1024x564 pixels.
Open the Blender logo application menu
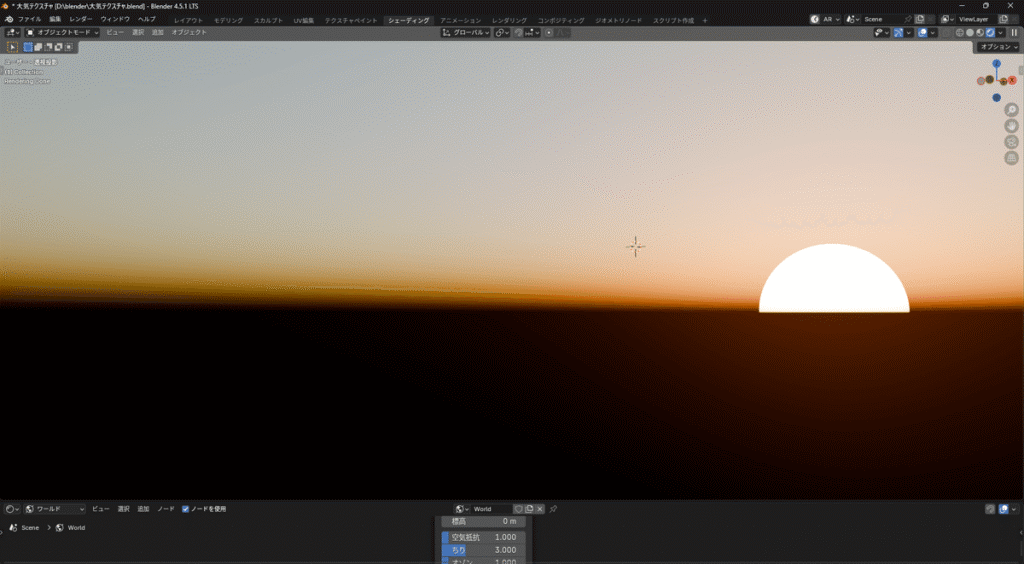(8, 19)
